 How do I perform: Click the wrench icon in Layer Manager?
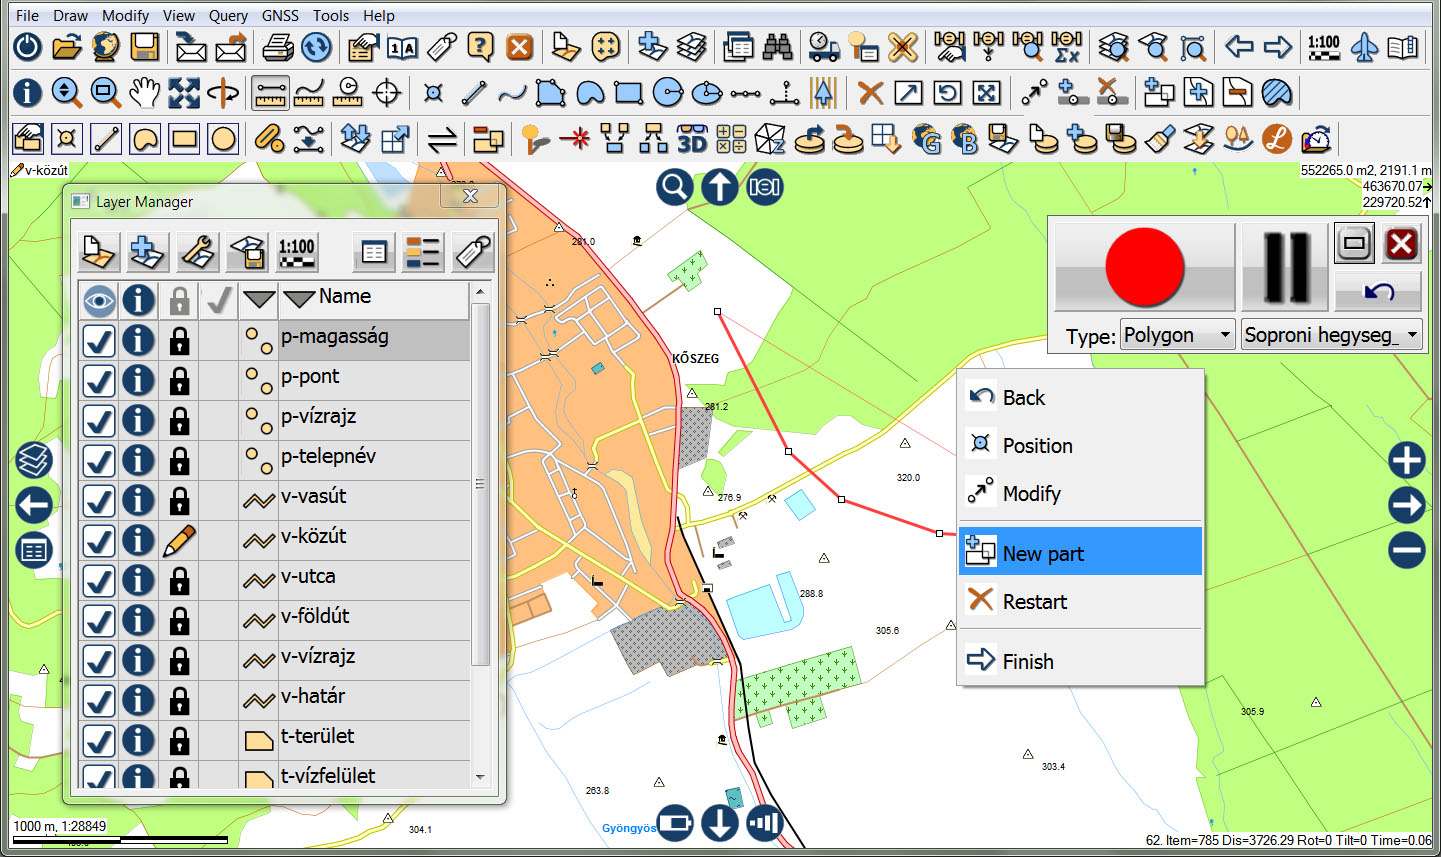[198, 252]
